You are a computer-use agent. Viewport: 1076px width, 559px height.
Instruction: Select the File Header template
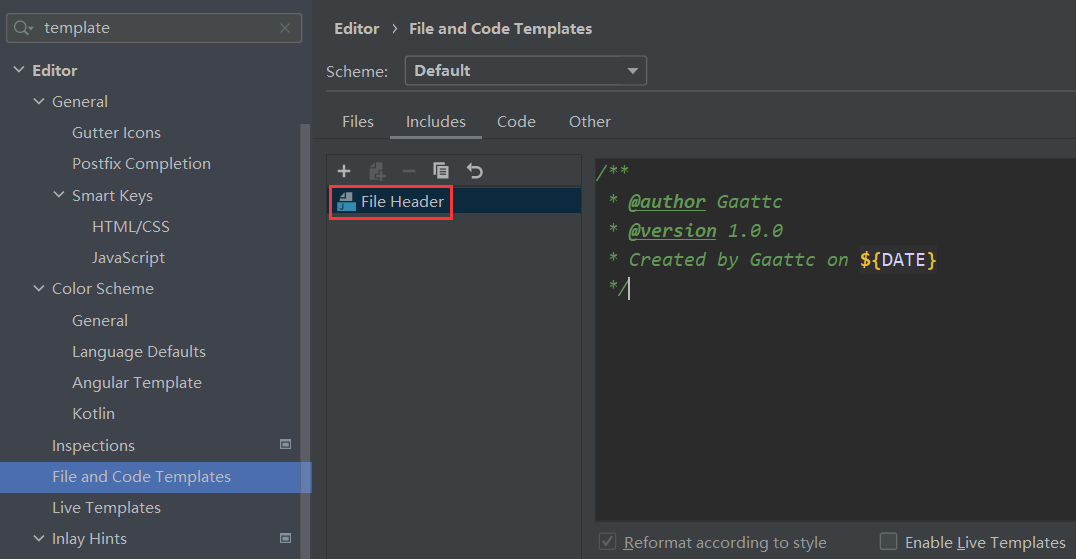402,202
